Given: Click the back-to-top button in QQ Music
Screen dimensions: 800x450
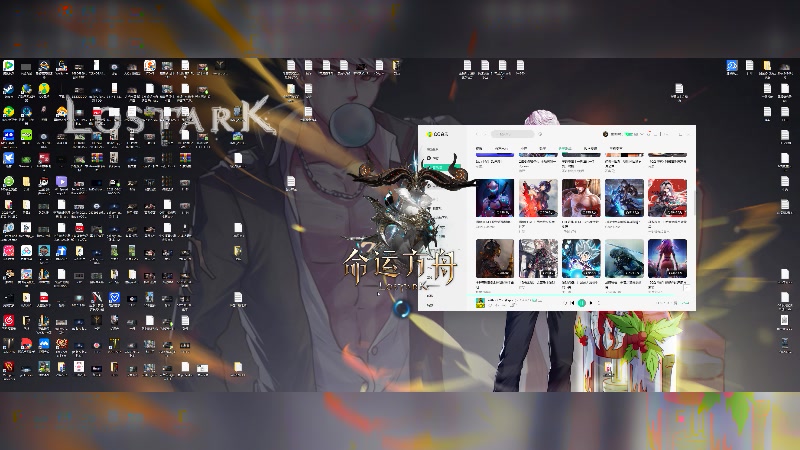Looking at the screenshot, I should pyautogui.click(x=686, y=288).
